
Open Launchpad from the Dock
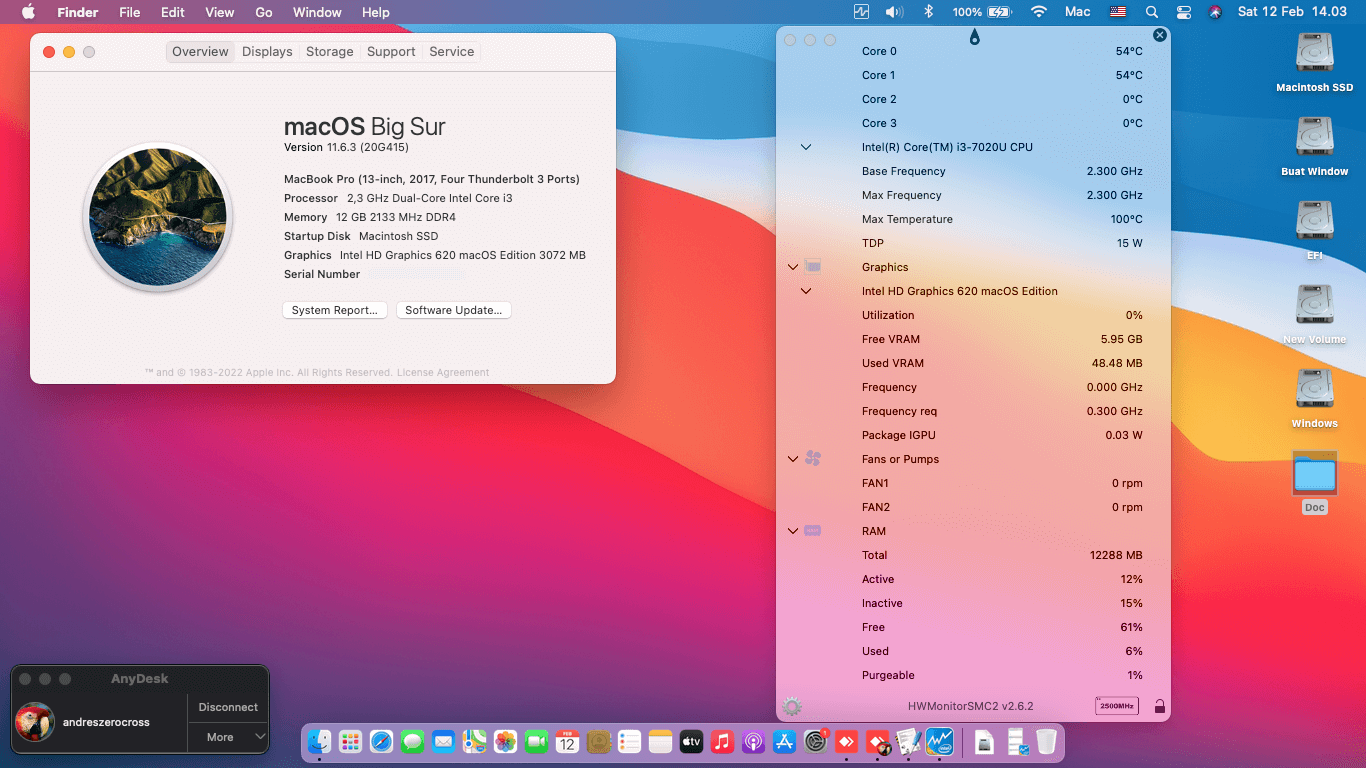pos(350,741)
